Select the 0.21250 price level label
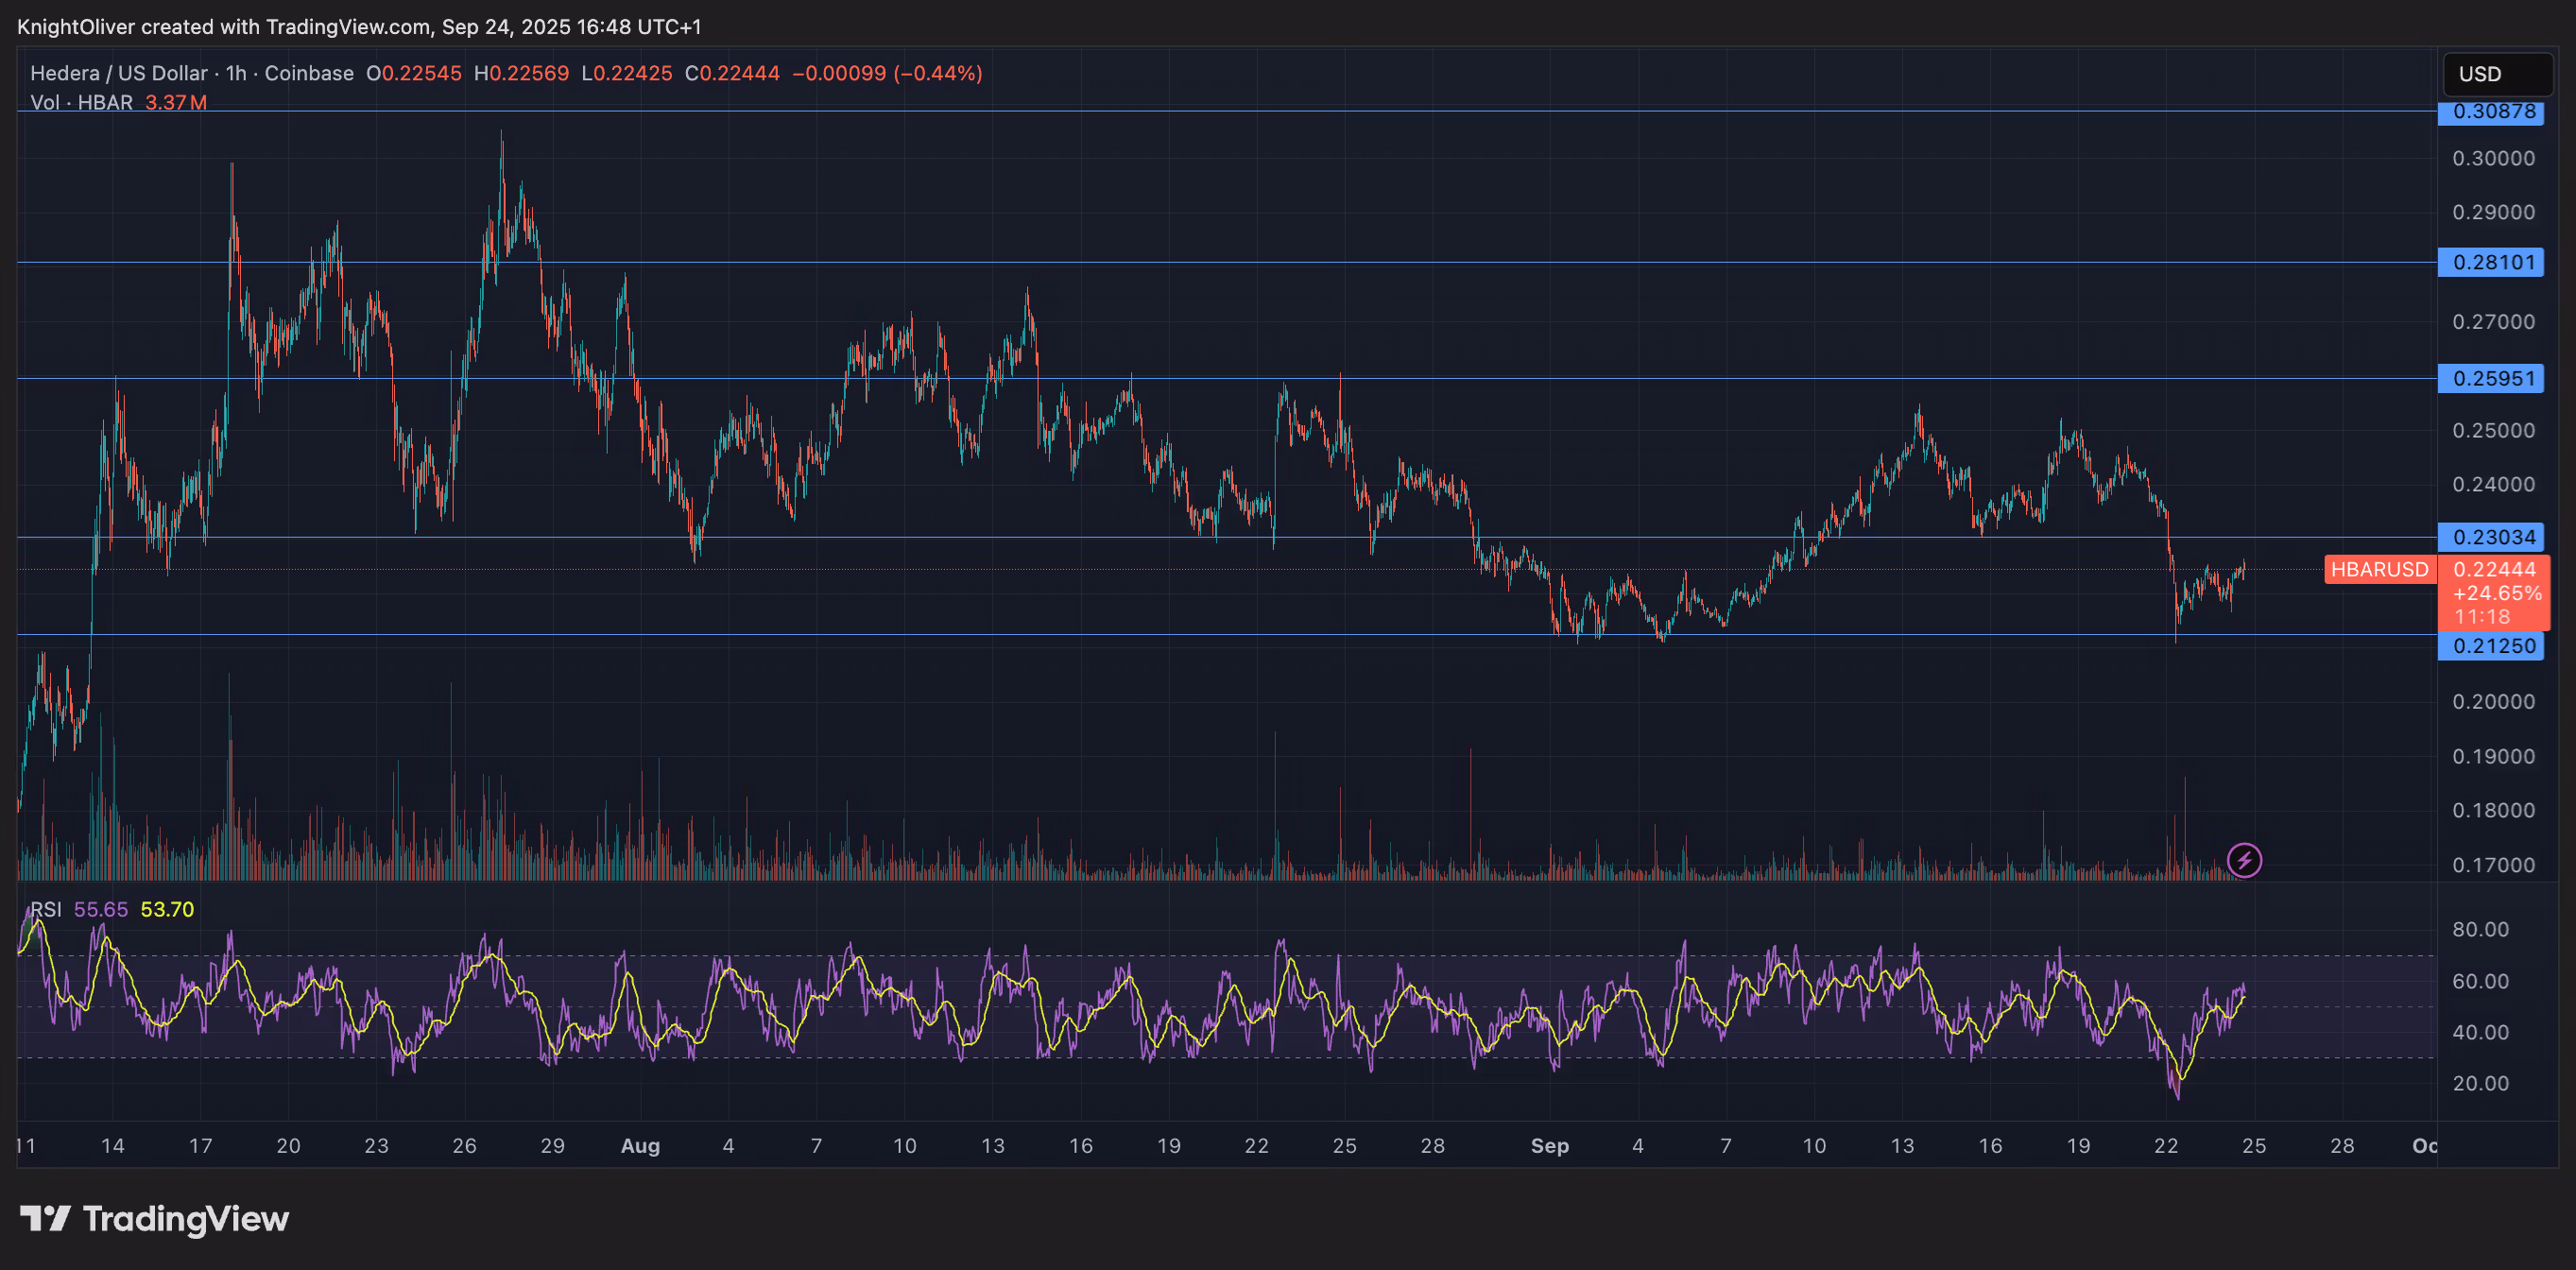 pos(2493,645)
